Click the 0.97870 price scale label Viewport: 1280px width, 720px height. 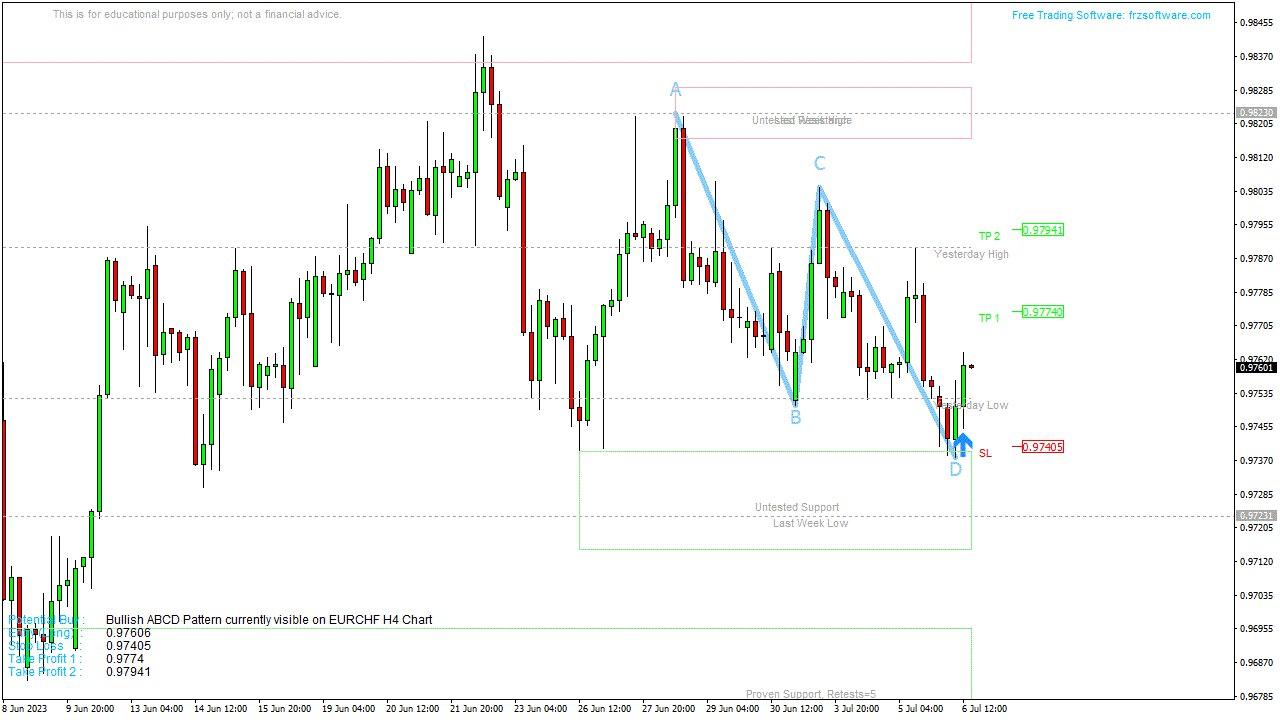click(1256, 258)
